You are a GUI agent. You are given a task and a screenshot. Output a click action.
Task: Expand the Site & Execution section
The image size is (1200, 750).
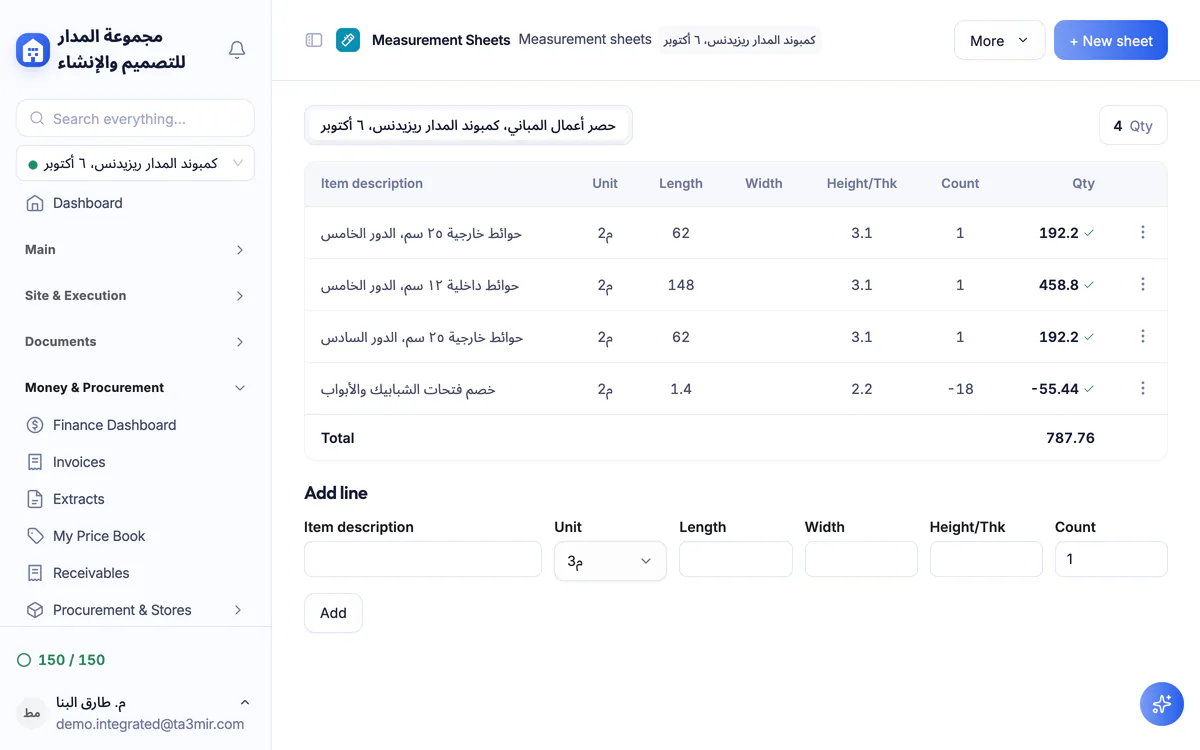click(x=135, y=296)
